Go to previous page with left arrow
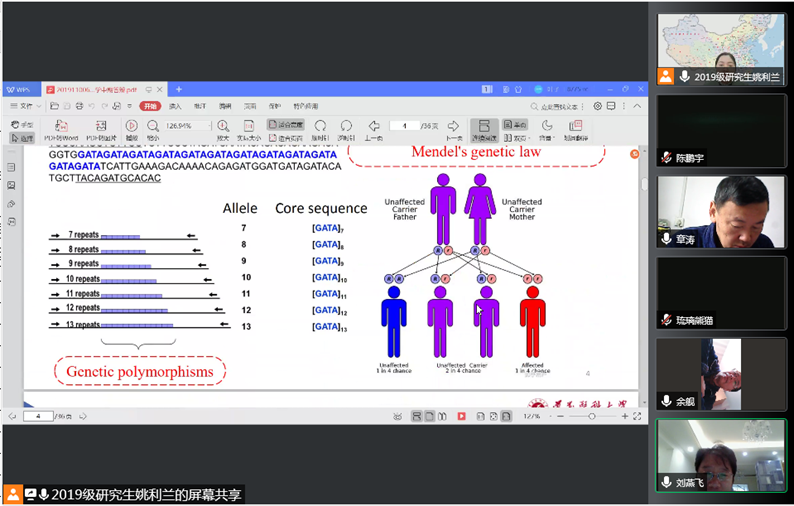Viewport: 794px width, 506px height. pyautogui.click(x=374, y=125)
